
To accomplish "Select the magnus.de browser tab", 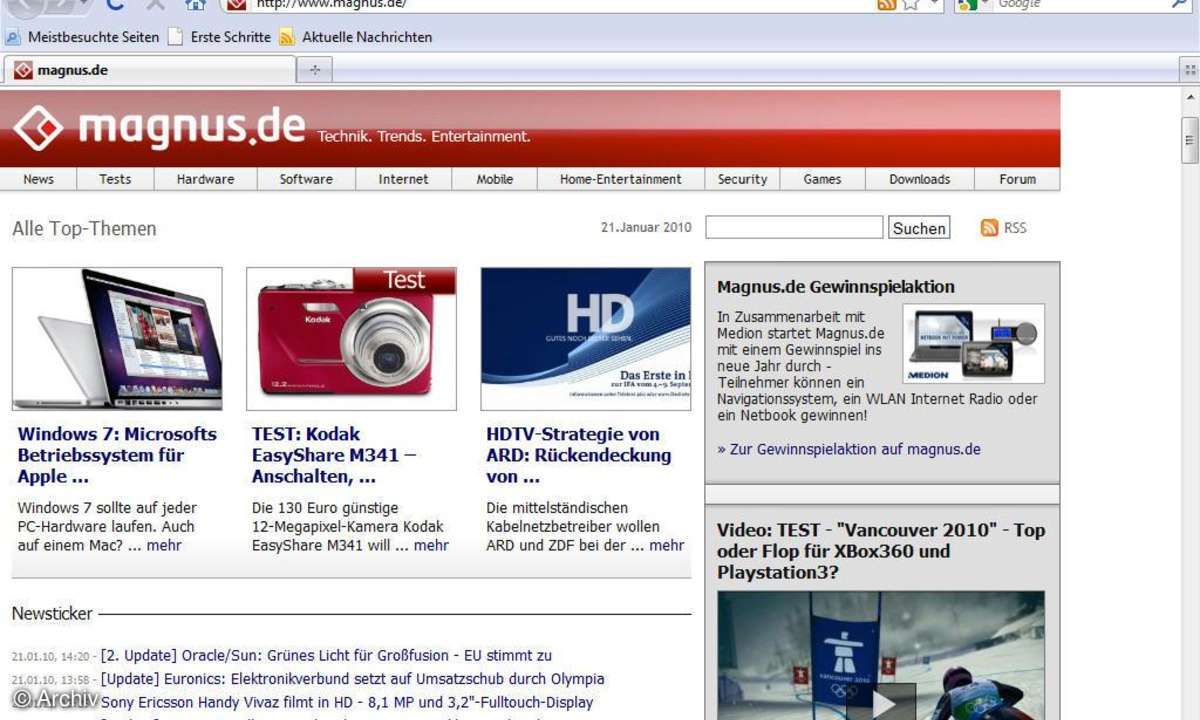I will click(x=150, y=70).
